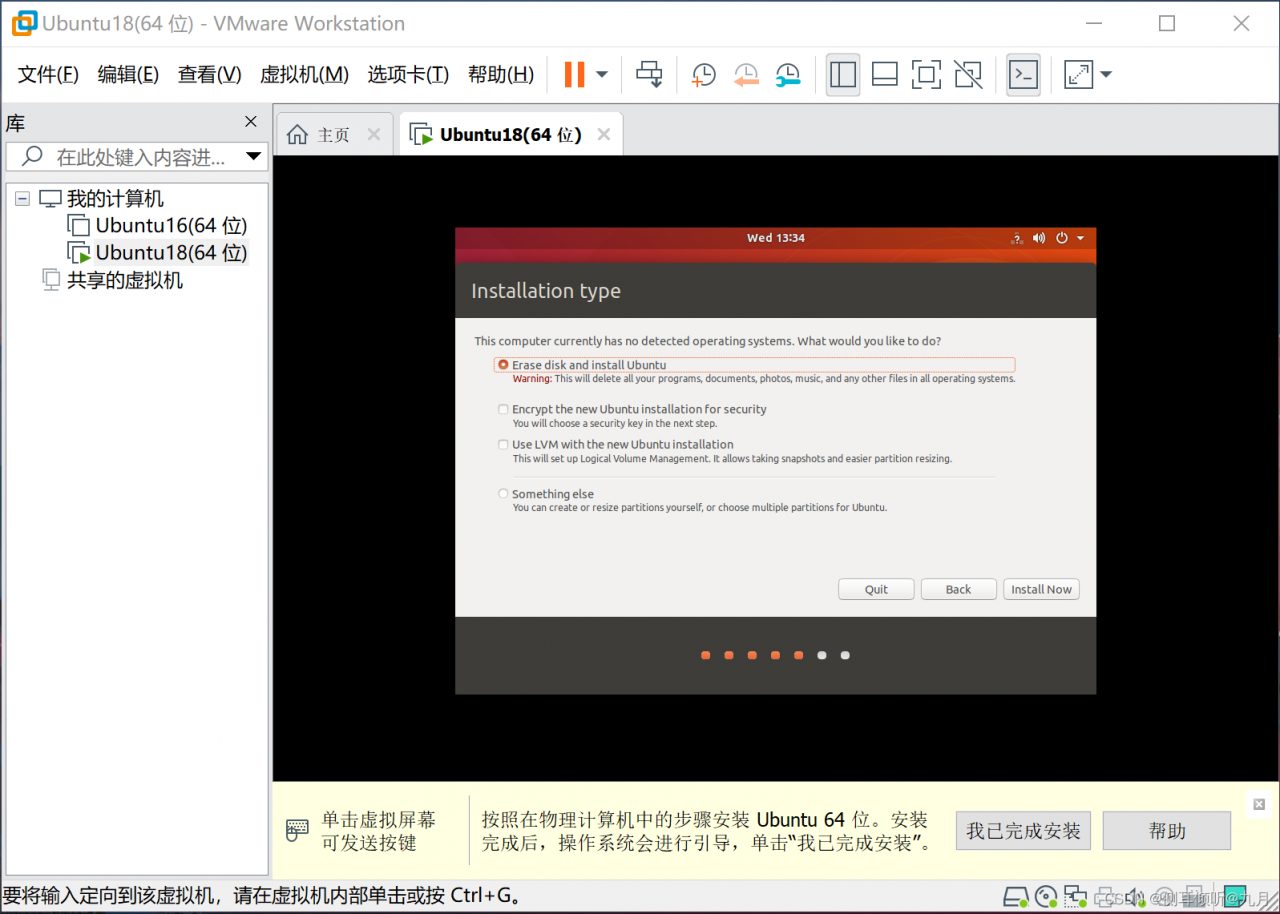Click the Quit button in installer
The image size is (1280, 914).
[x=876, y=589]
